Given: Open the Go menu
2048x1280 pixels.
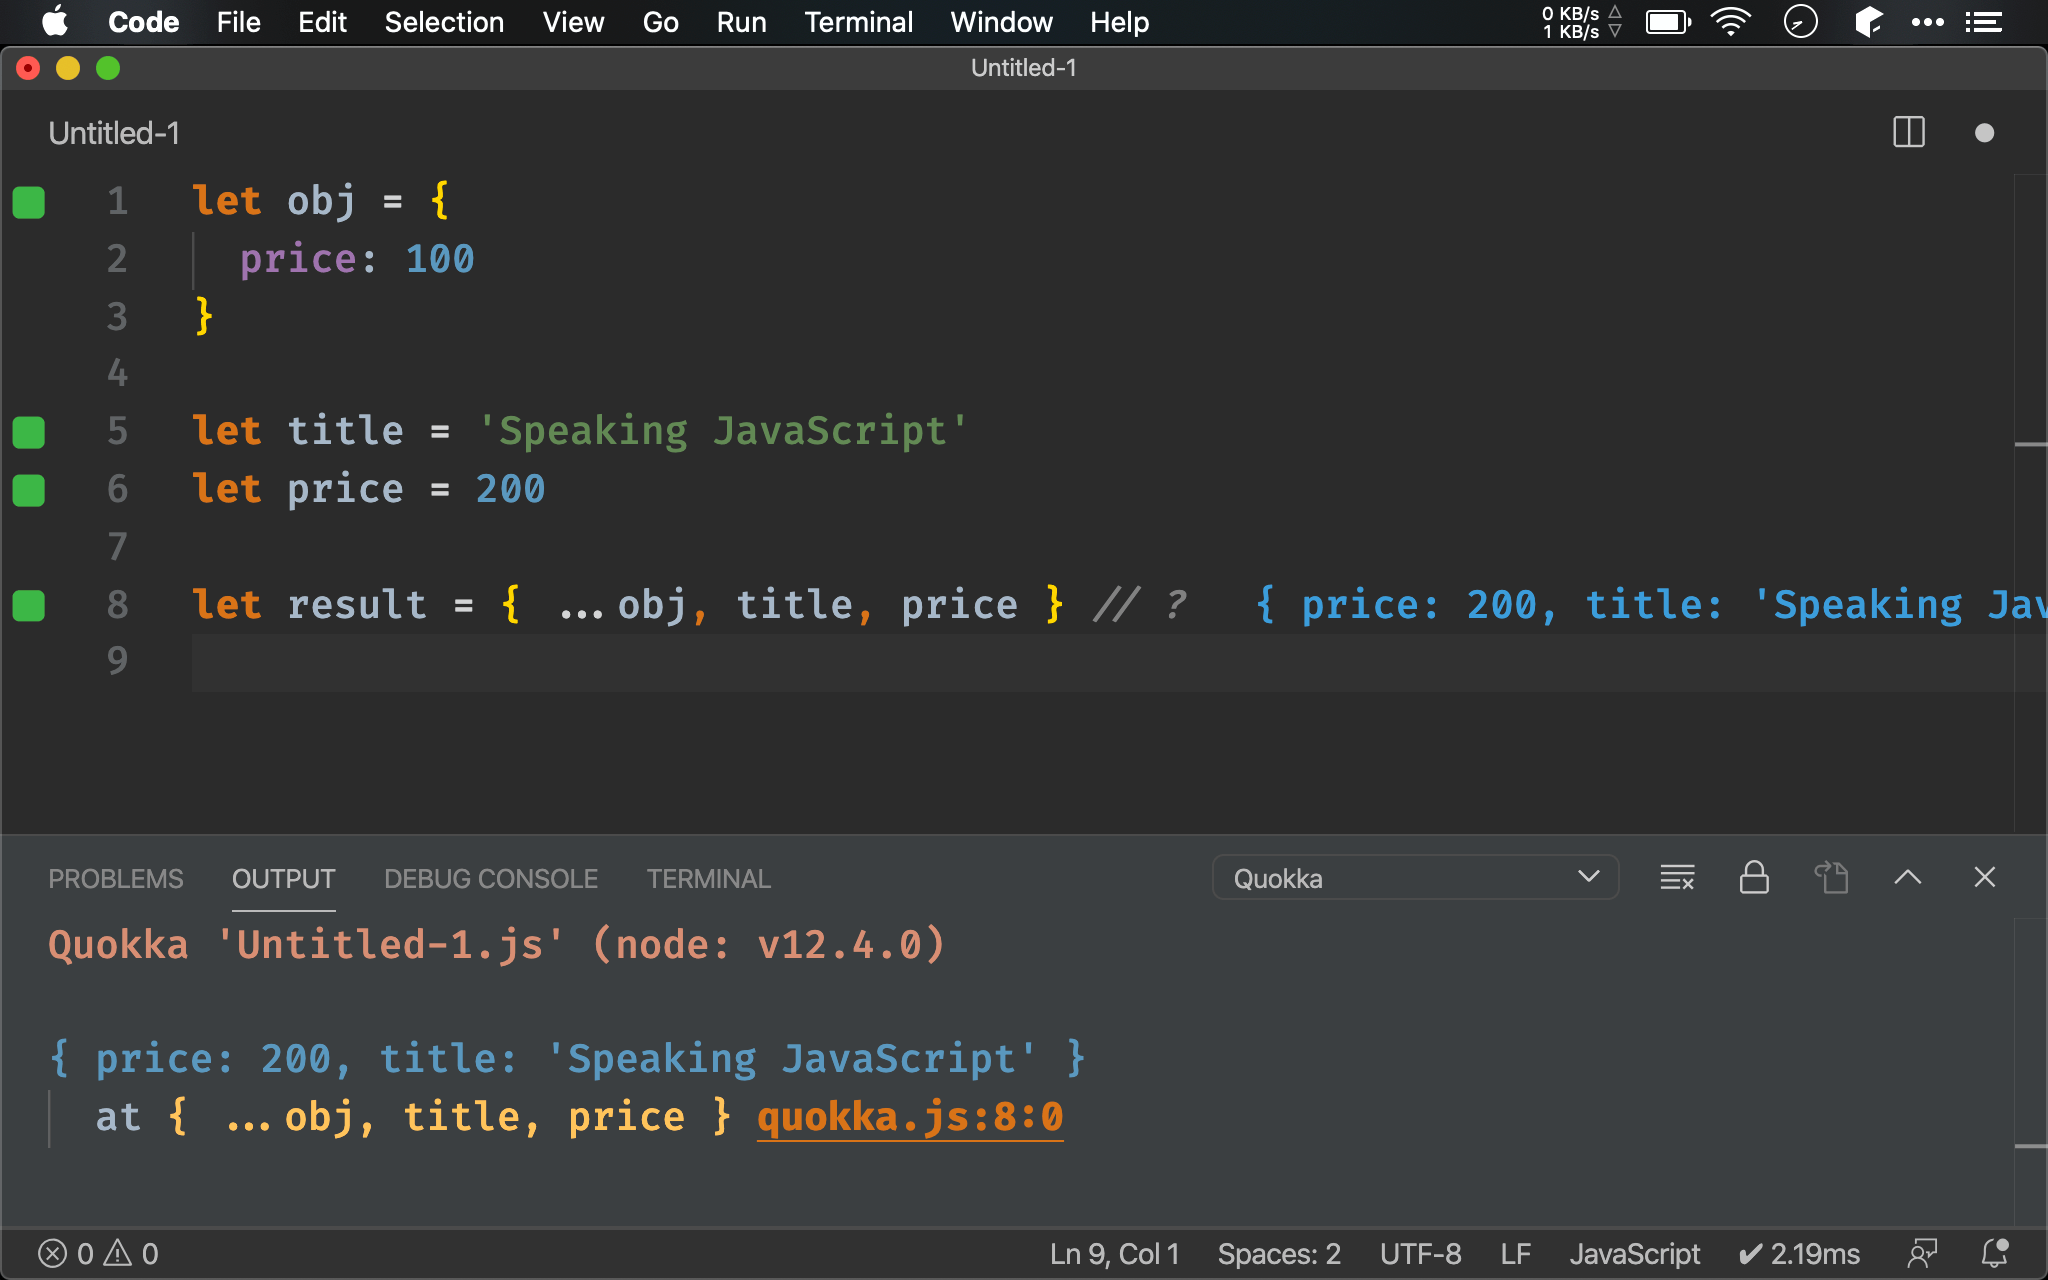Looking at the screenshot, I should [x=660, y=22].
